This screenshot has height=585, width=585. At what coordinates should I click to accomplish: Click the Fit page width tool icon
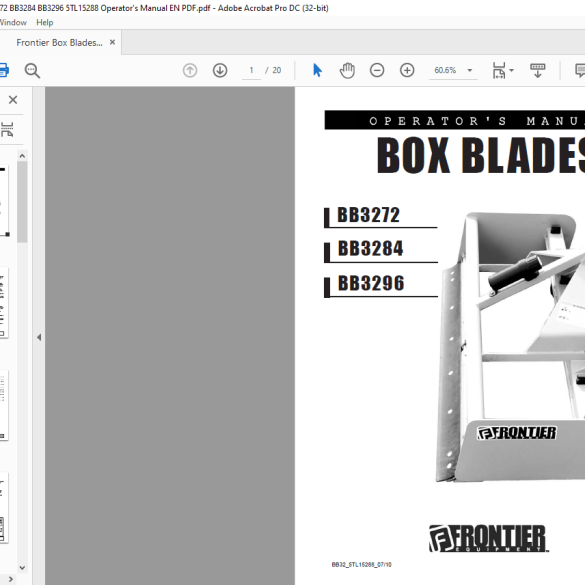coord(499,70)
